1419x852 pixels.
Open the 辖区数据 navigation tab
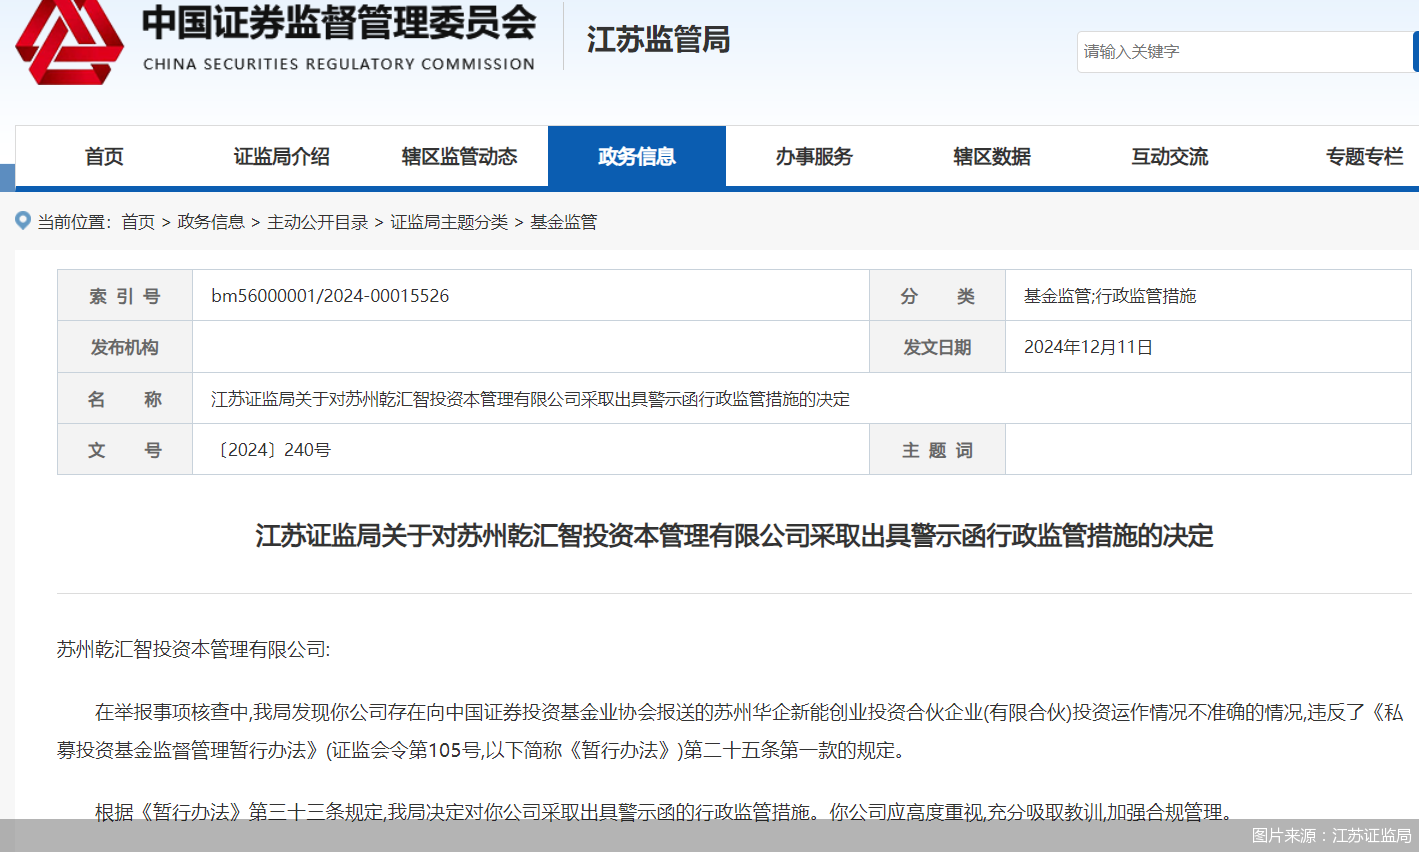992,157
